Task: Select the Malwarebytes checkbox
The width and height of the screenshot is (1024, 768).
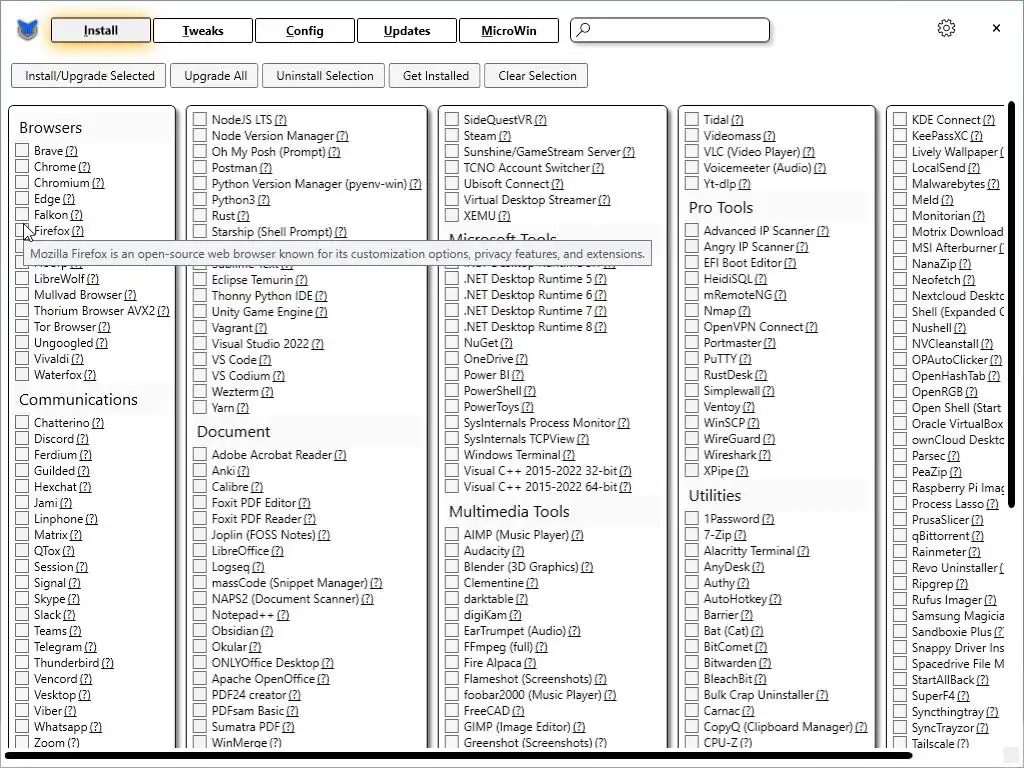Action: (900, 183)
